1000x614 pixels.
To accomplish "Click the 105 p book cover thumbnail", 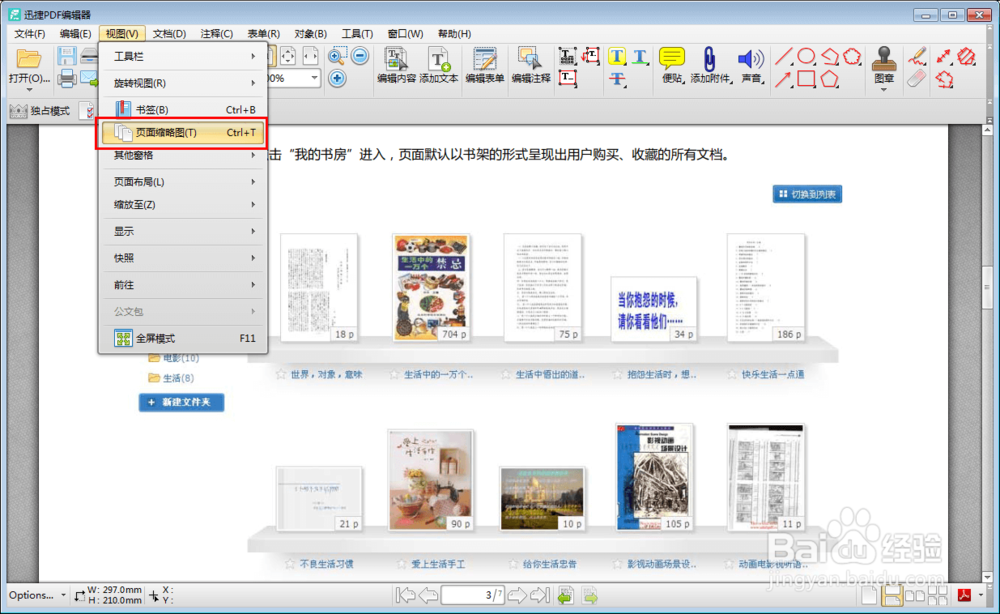I will click(654, 477).
